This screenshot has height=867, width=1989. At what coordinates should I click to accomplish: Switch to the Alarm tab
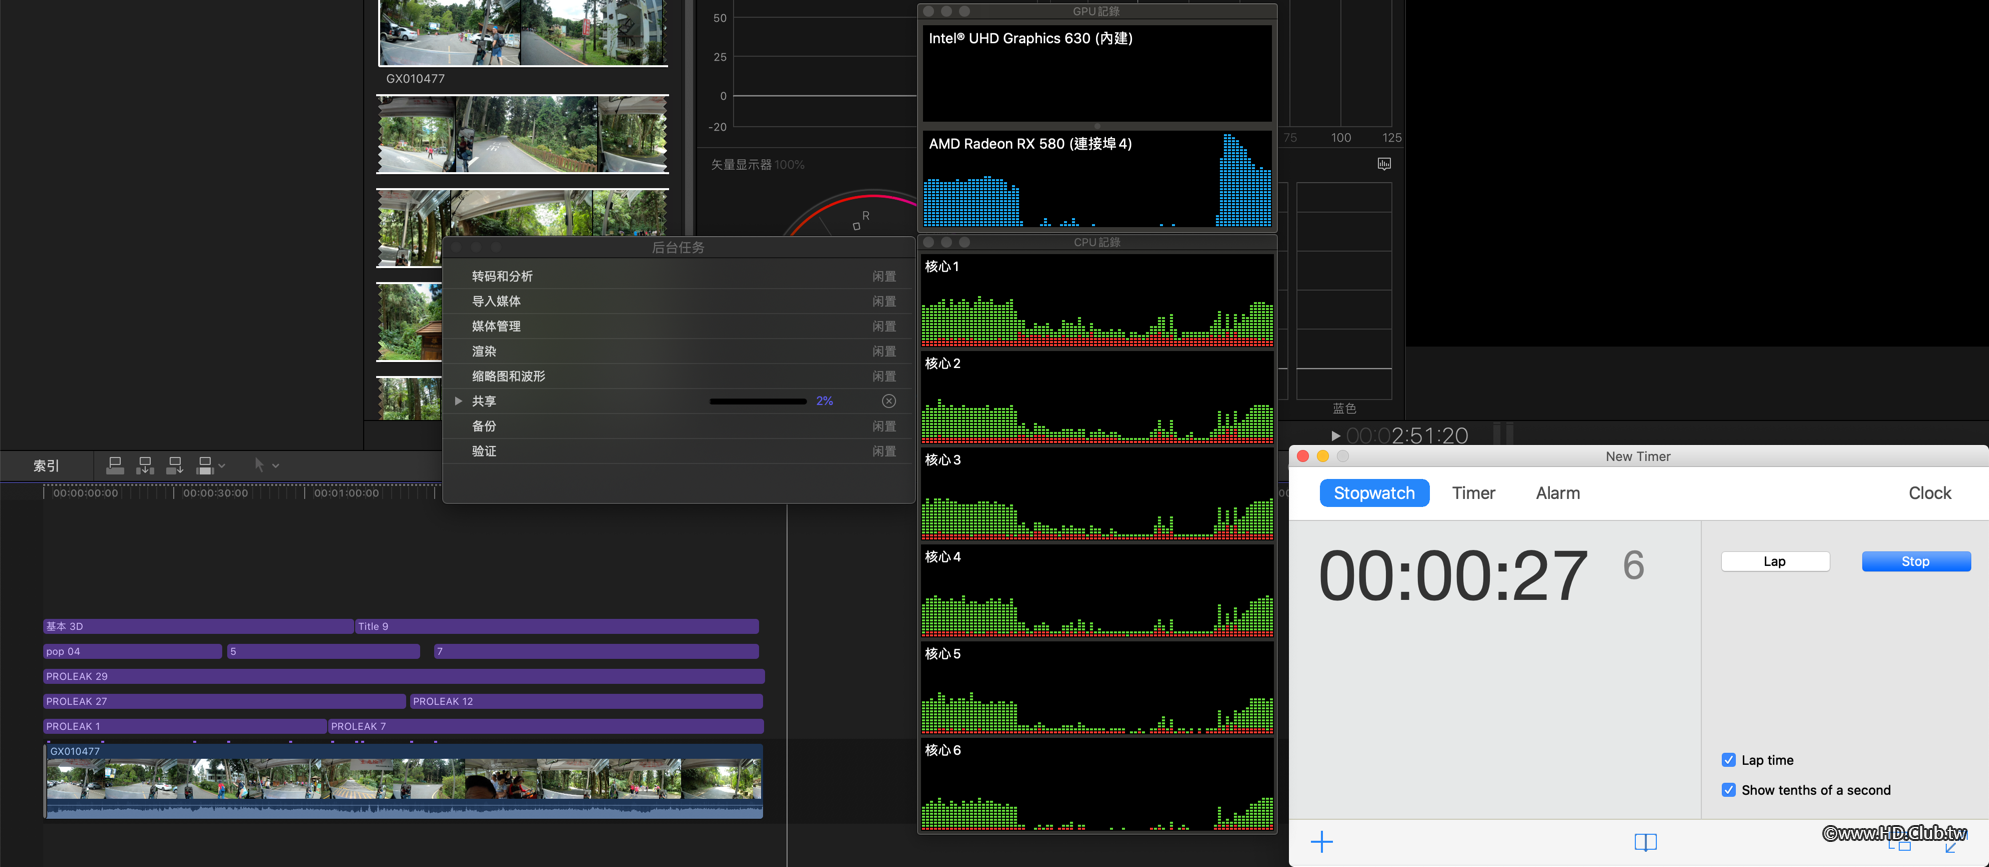(1557, 493)
